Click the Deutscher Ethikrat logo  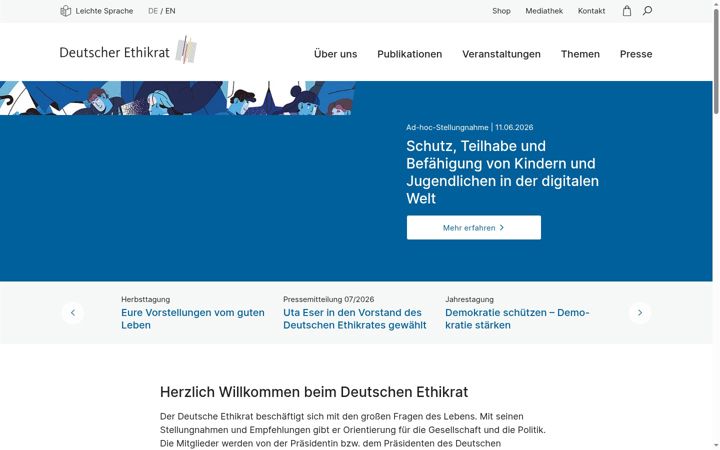pyautogui.click(x=128, y=50)
